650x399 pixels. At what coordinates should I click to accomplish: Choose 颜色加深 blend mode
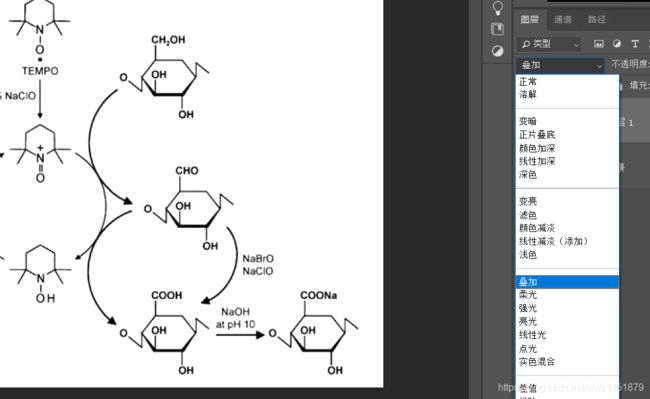pyautogui.click(x=567, y=148)
